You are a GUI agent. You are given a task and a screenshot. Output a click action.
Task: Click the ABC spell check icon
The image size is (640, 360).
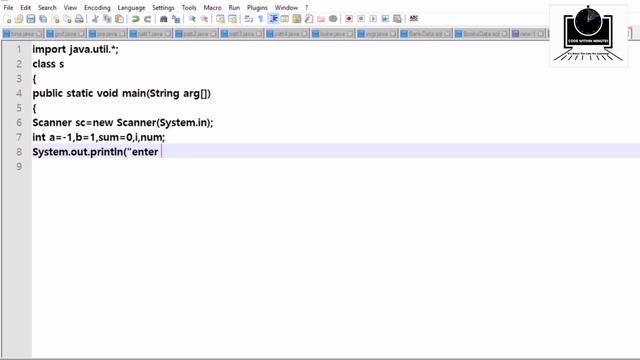[x=413, y=19]
